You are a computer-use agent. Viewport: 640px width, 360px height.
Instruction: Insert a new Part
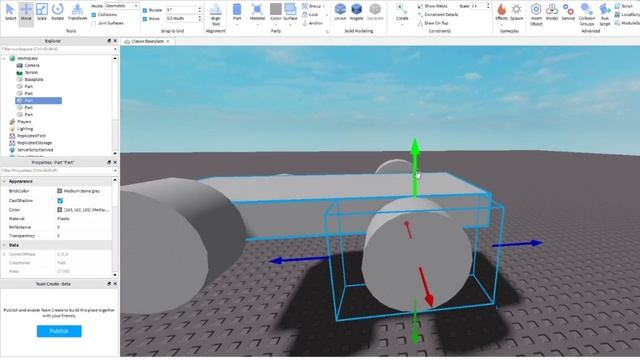(237, 12)
